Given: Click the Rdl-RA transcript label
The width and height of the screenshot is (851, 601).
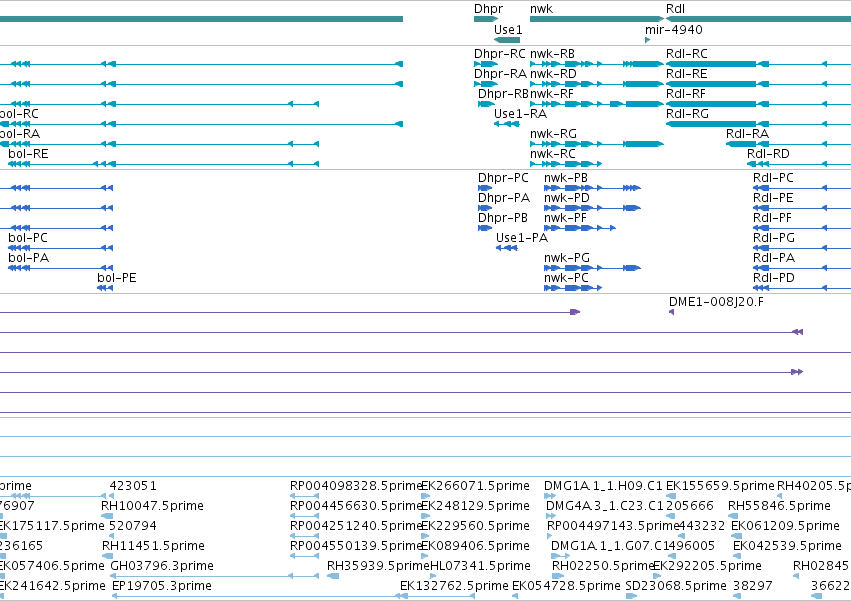Looking at the screenshot, I should click(747, 134).
